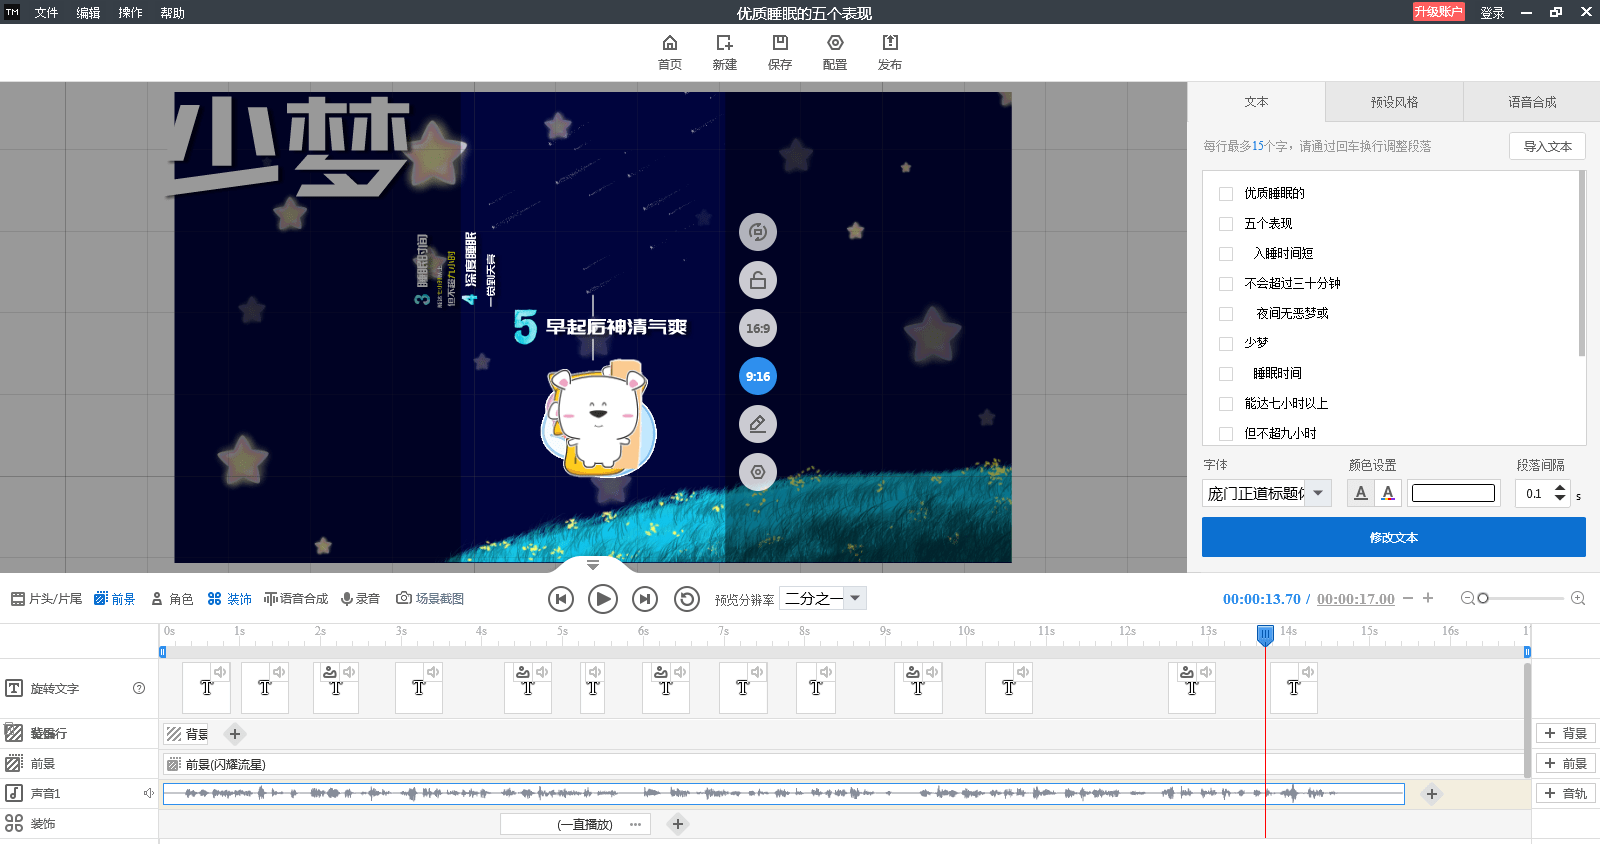Click the 录音 record tool
The image size is (1600, 844).
pos(360,598)
